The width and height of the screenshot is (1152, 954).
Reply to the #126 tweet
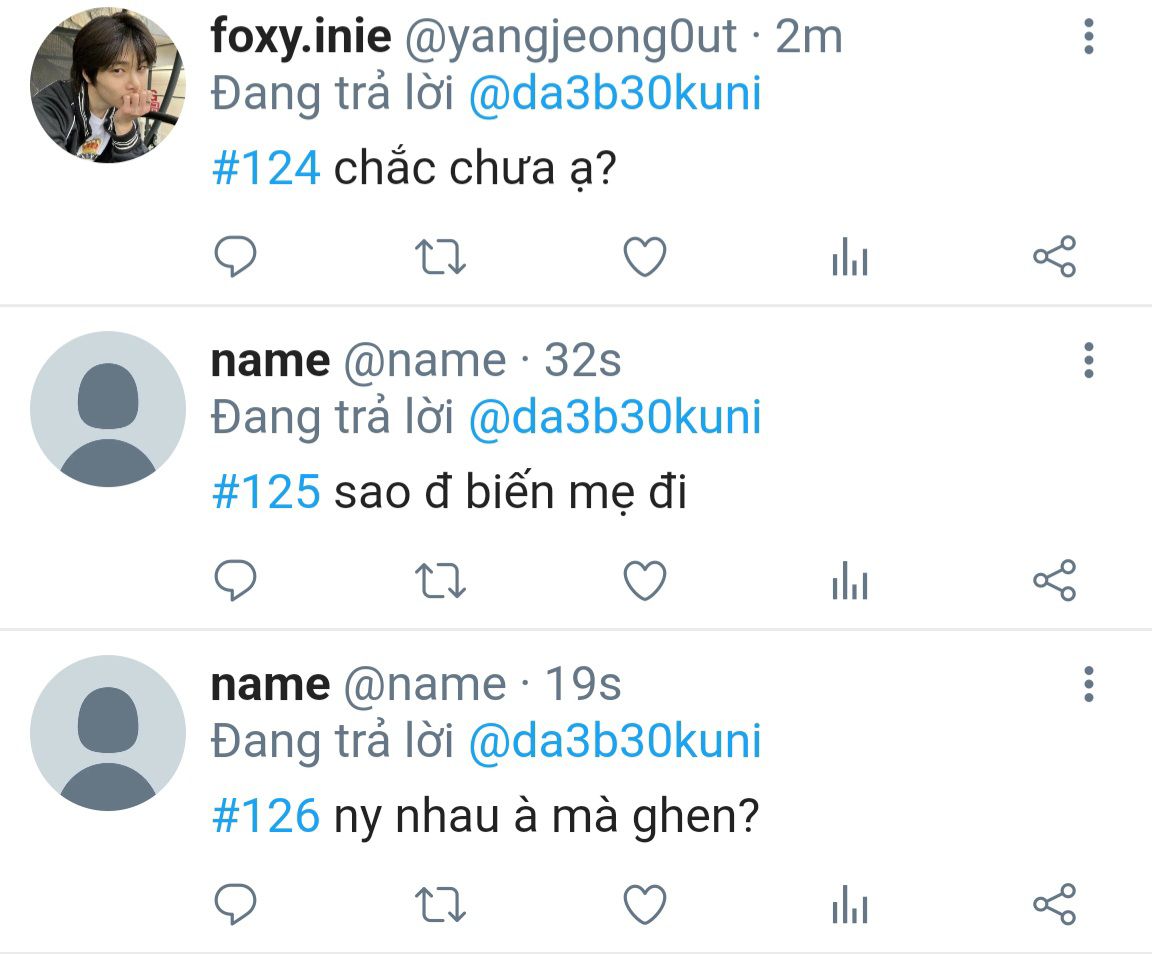[x=235, y=904]
